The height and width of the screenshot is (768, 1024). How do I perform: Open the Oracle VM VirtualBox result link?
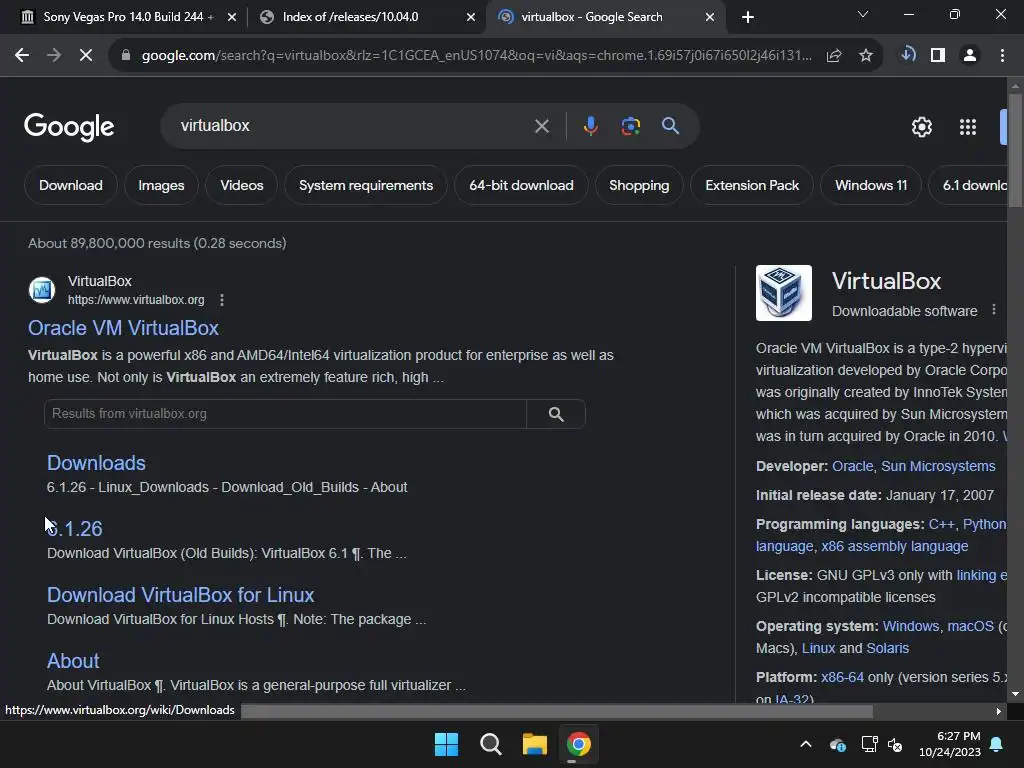coord(123,328)
